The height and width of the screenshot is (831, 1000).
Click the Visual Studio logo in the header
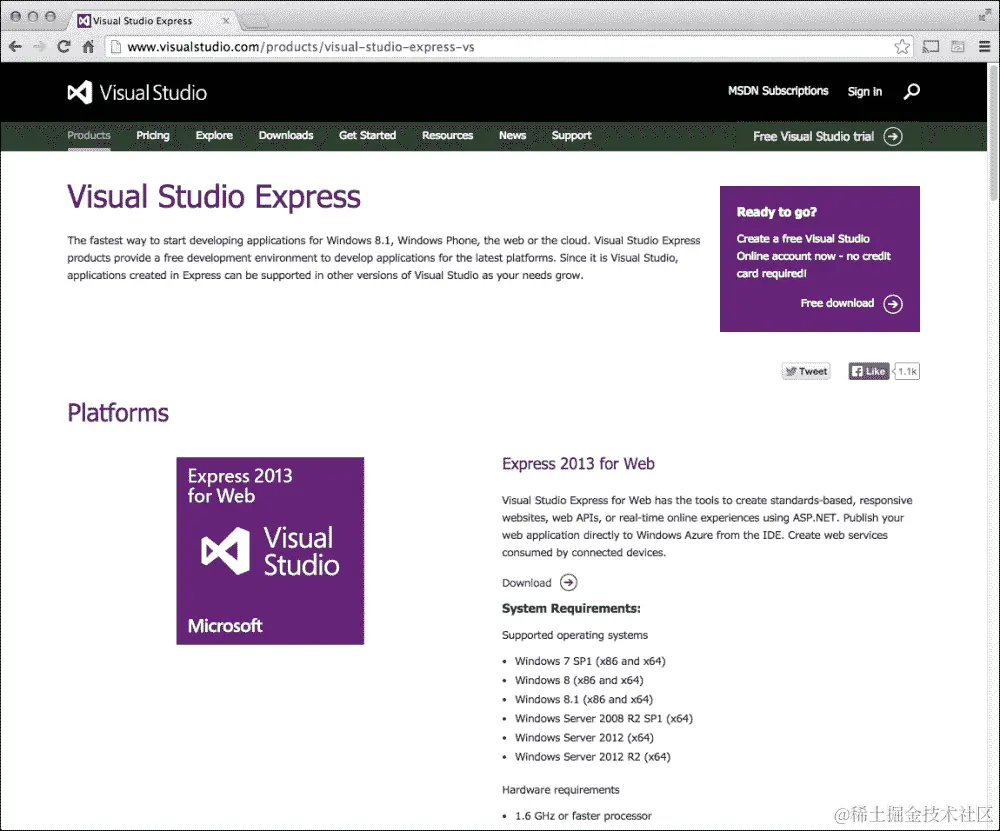pyautogui.click(x=137, y=92)
